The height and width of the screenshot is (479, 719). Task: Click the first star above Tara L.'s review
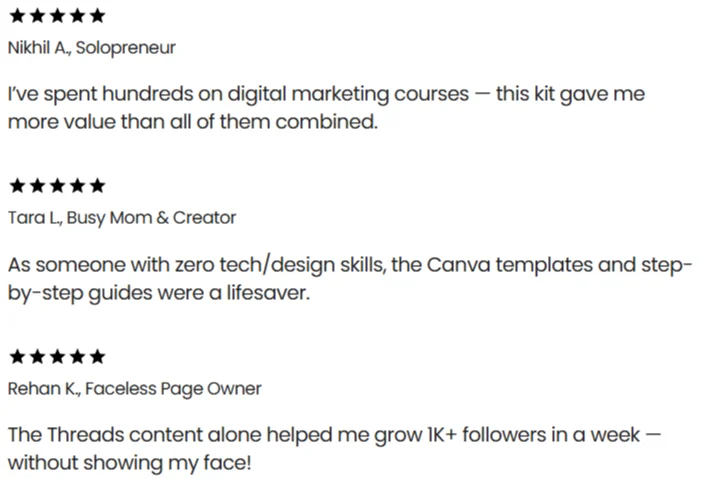[16, 186]
